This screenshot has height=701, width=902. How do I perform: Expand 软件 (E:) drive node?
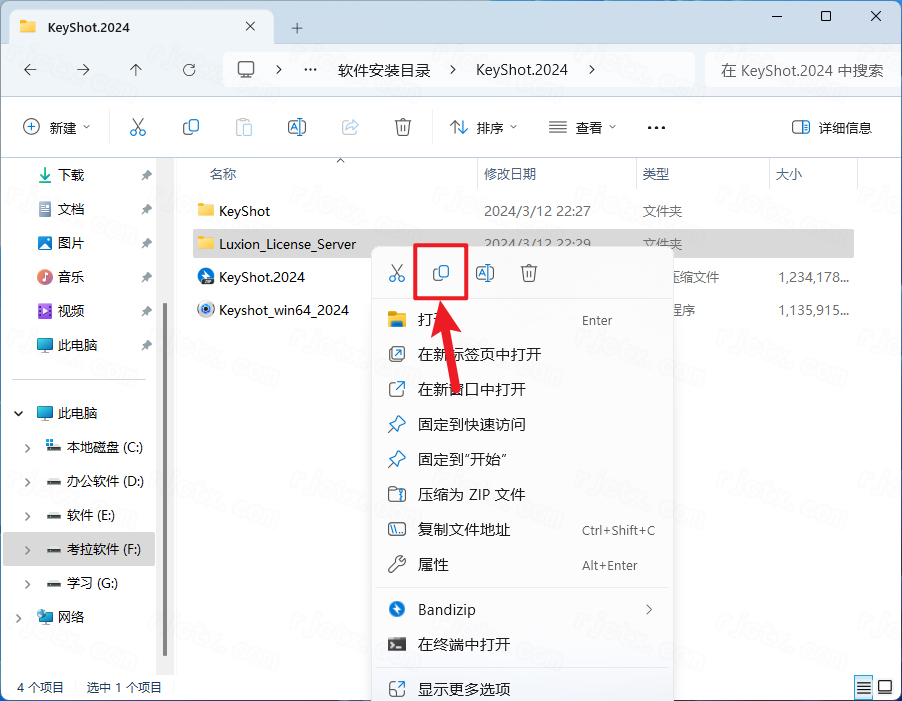[27, 516]
